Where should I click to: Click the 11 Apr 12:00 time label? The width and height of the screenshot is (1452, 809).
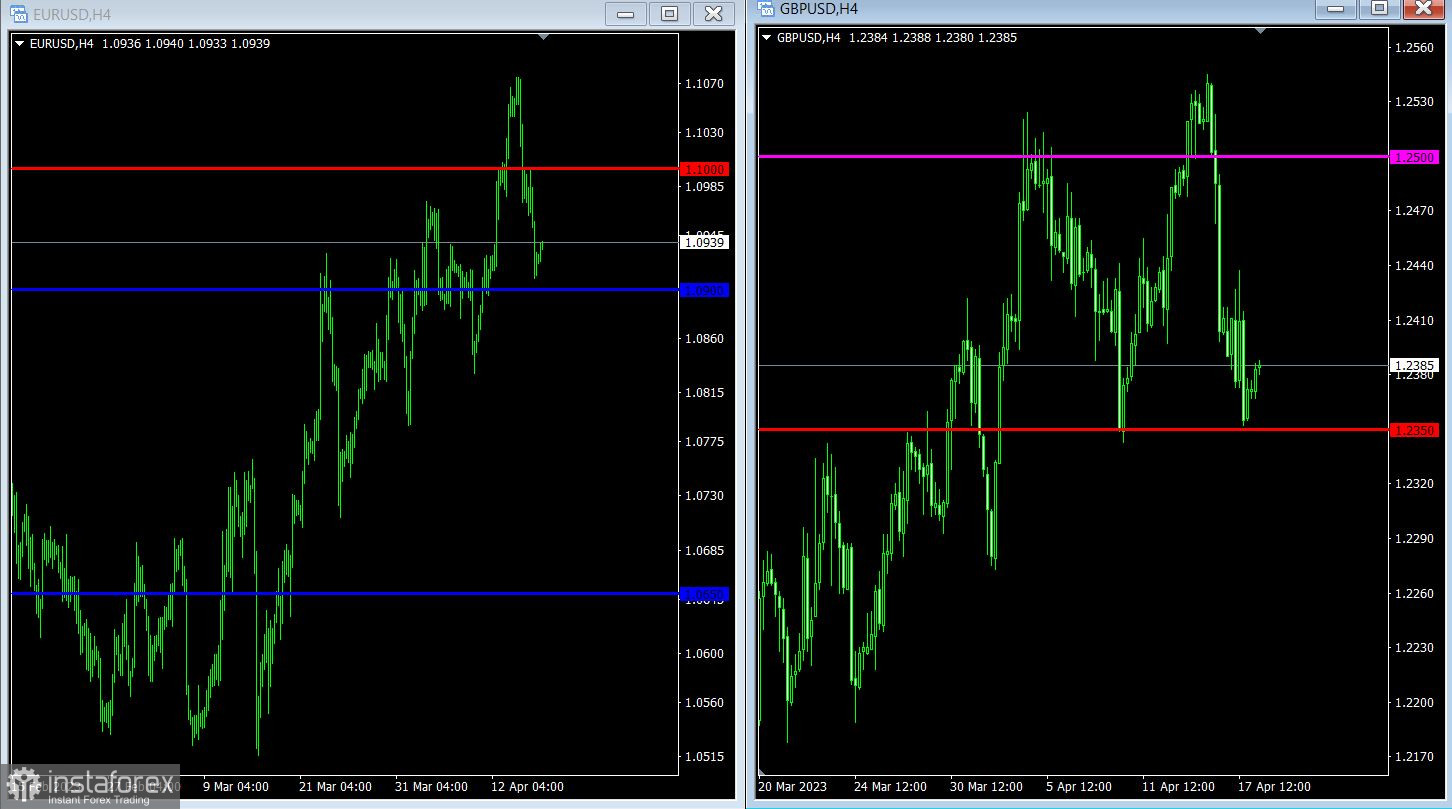[1178, 787]
